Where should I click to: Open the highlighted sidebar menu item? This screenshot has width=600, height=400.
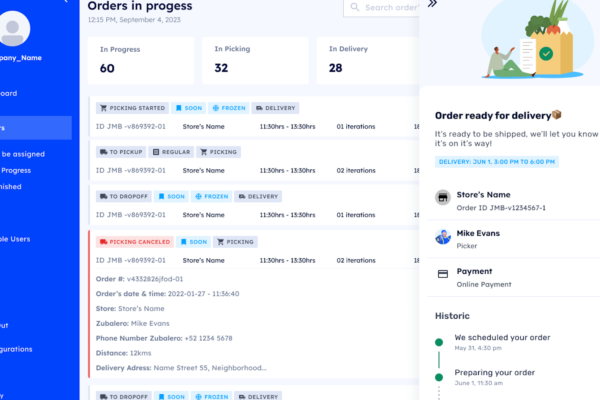pos(36,128)
